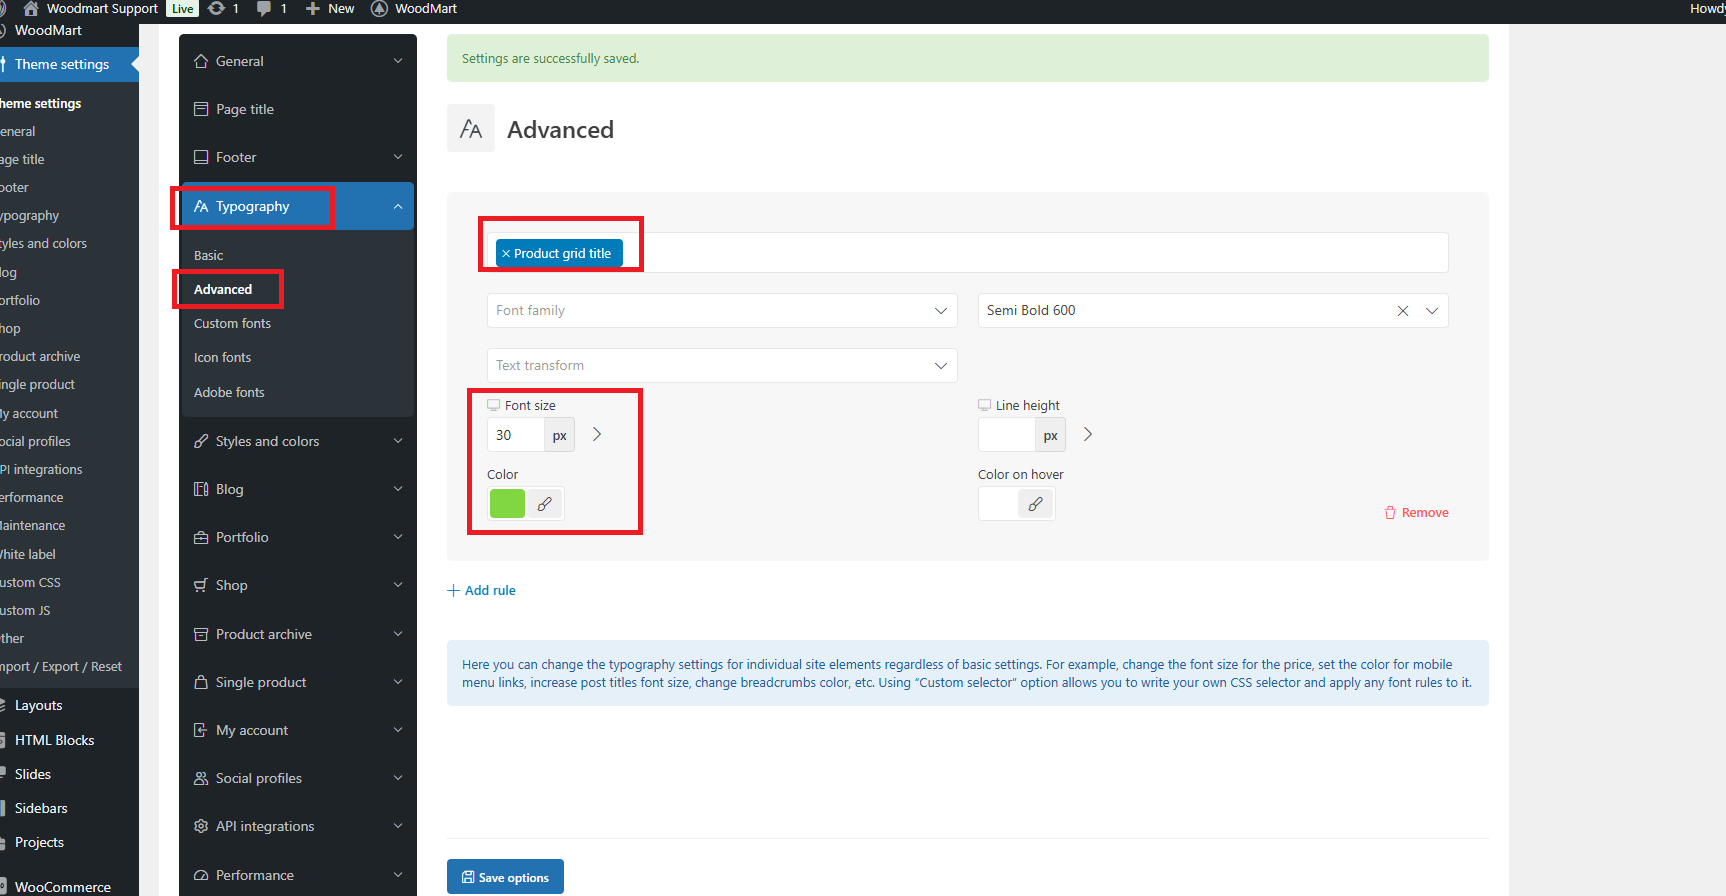The width and height of the screenshot is (1726, 896).
Task: Open Color on hover eyedropper picker
Action: pyautogui.click(x=1036, y=504)
